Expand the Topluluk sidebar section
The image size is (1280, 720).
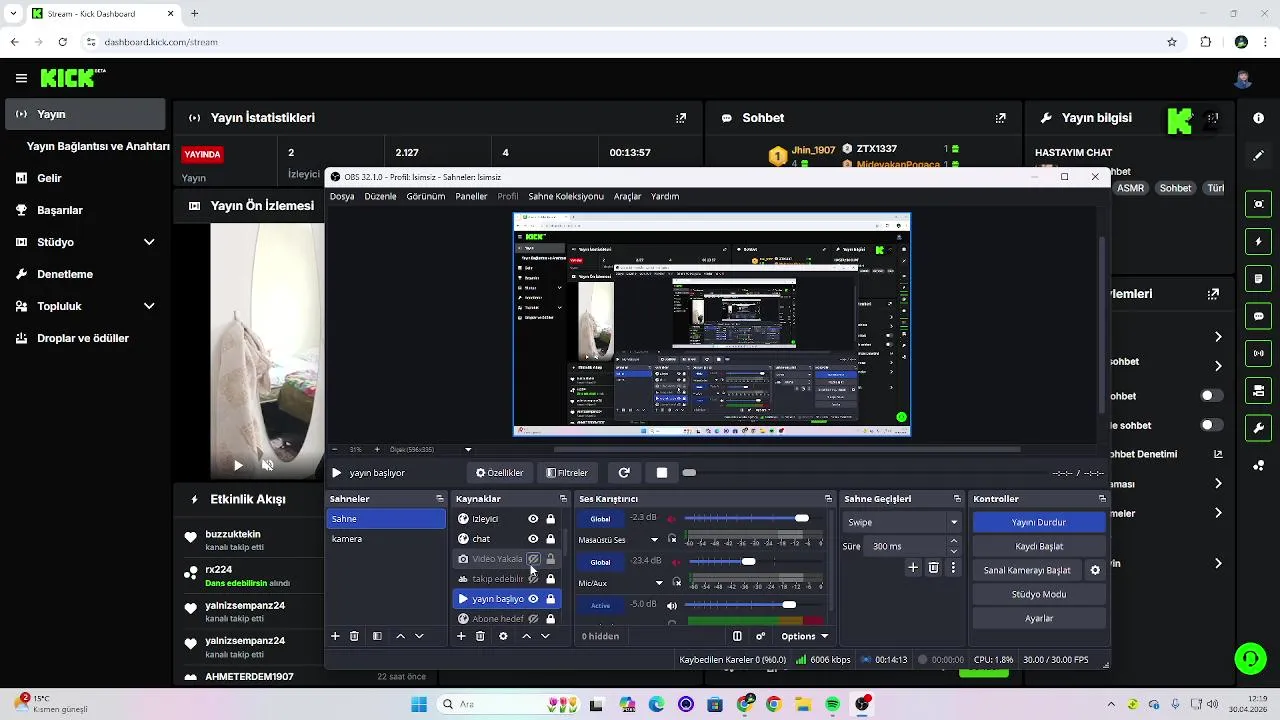pos(149,306)
